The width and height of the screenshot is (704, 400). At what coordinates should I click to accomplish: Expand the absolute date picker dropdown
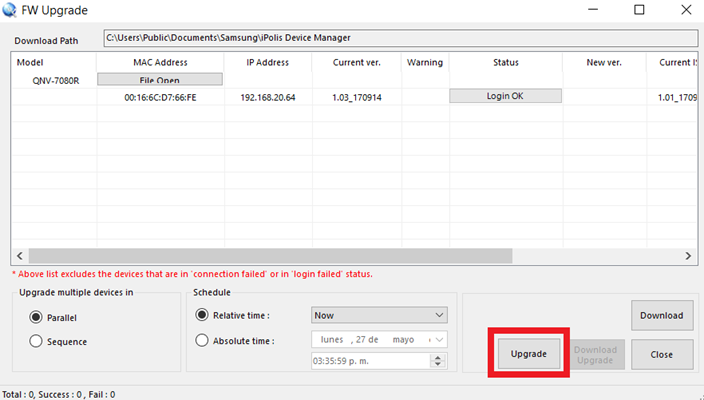439,340
